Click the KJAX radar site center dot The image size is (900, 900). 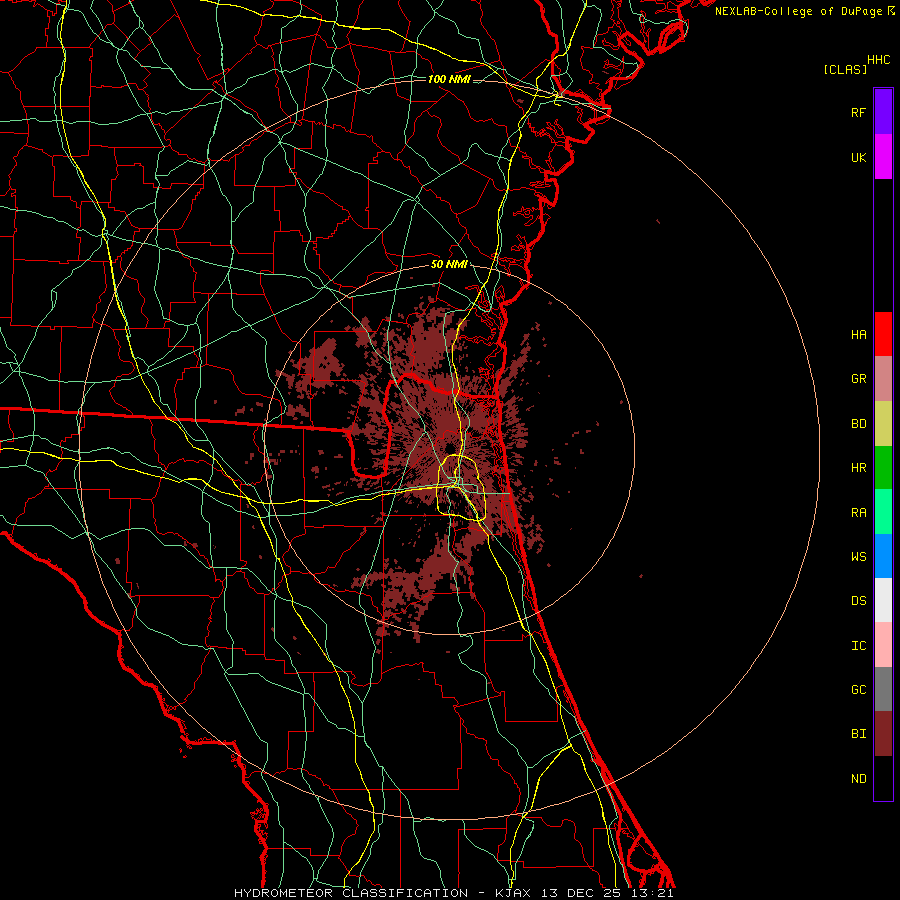click(450, 448)
